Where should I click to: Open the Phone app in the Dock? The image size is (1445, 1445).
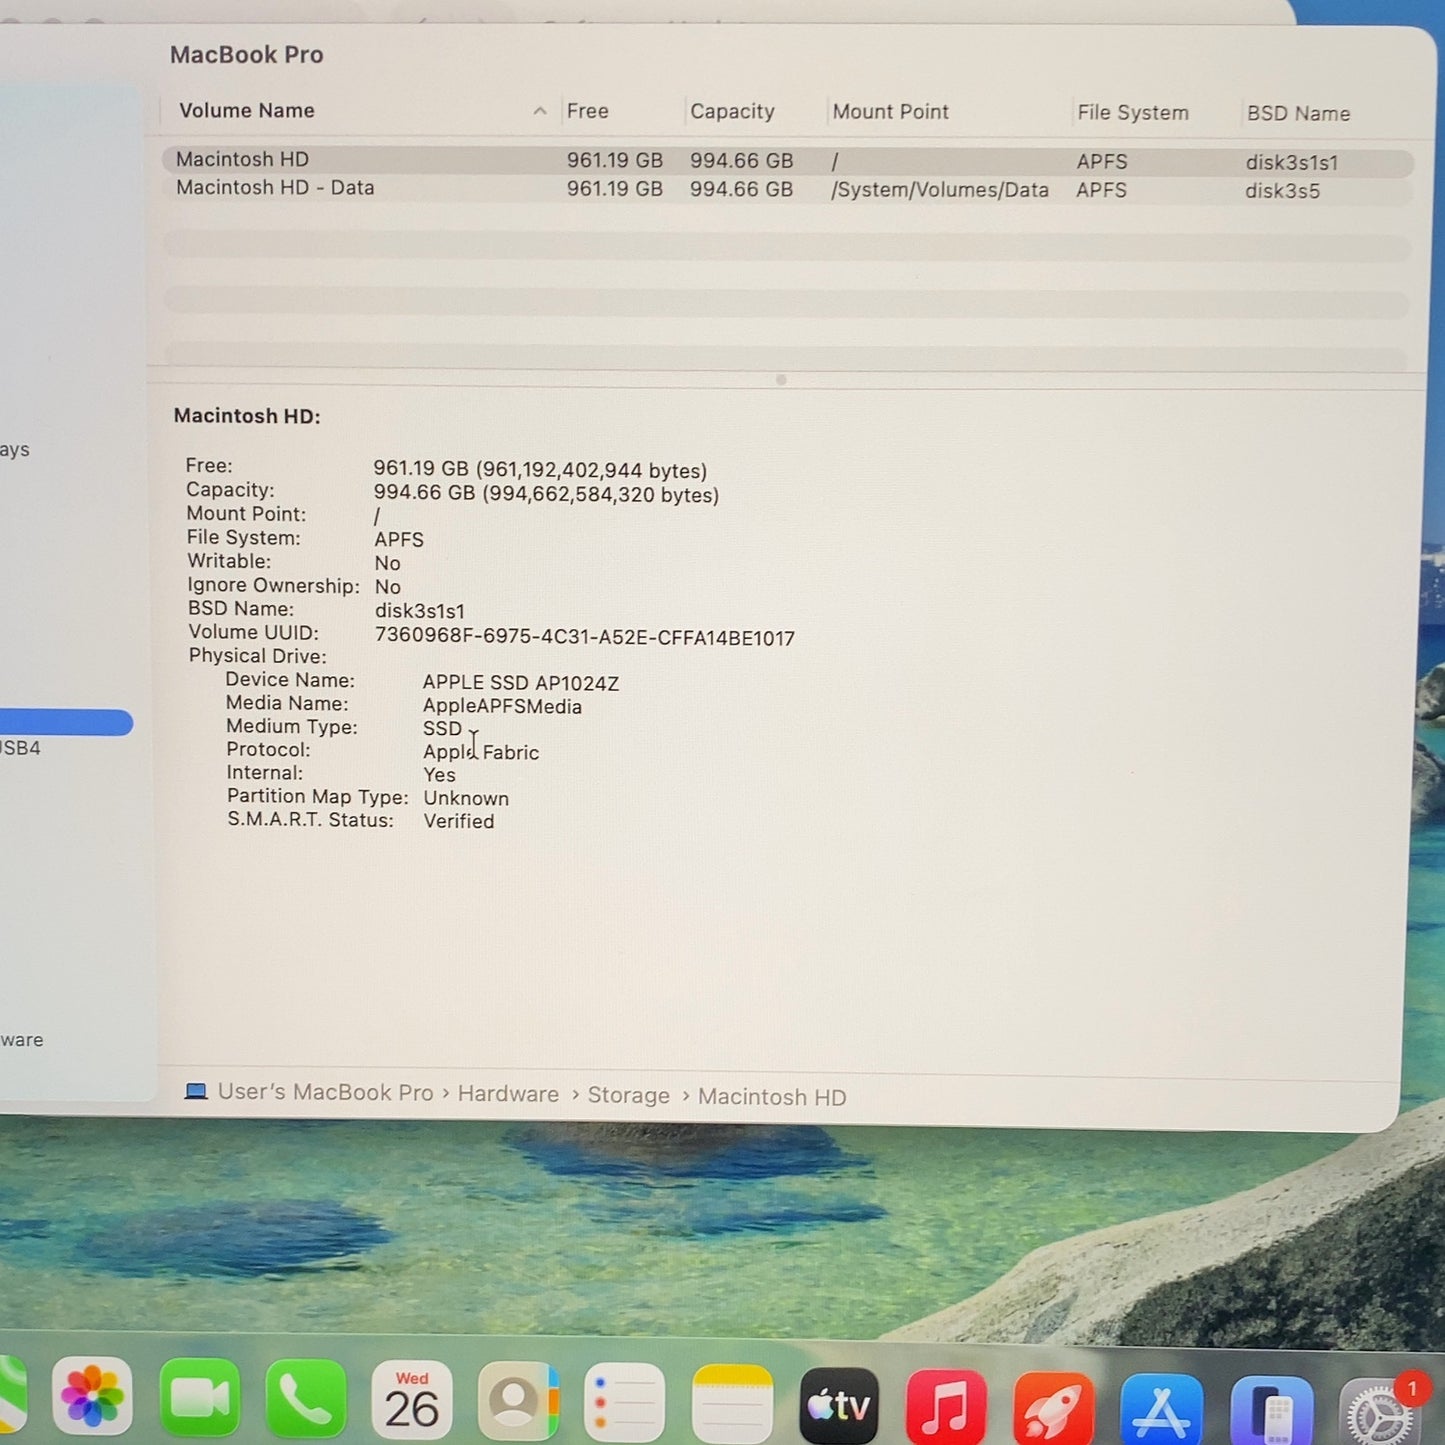[x=306, y=1398]
